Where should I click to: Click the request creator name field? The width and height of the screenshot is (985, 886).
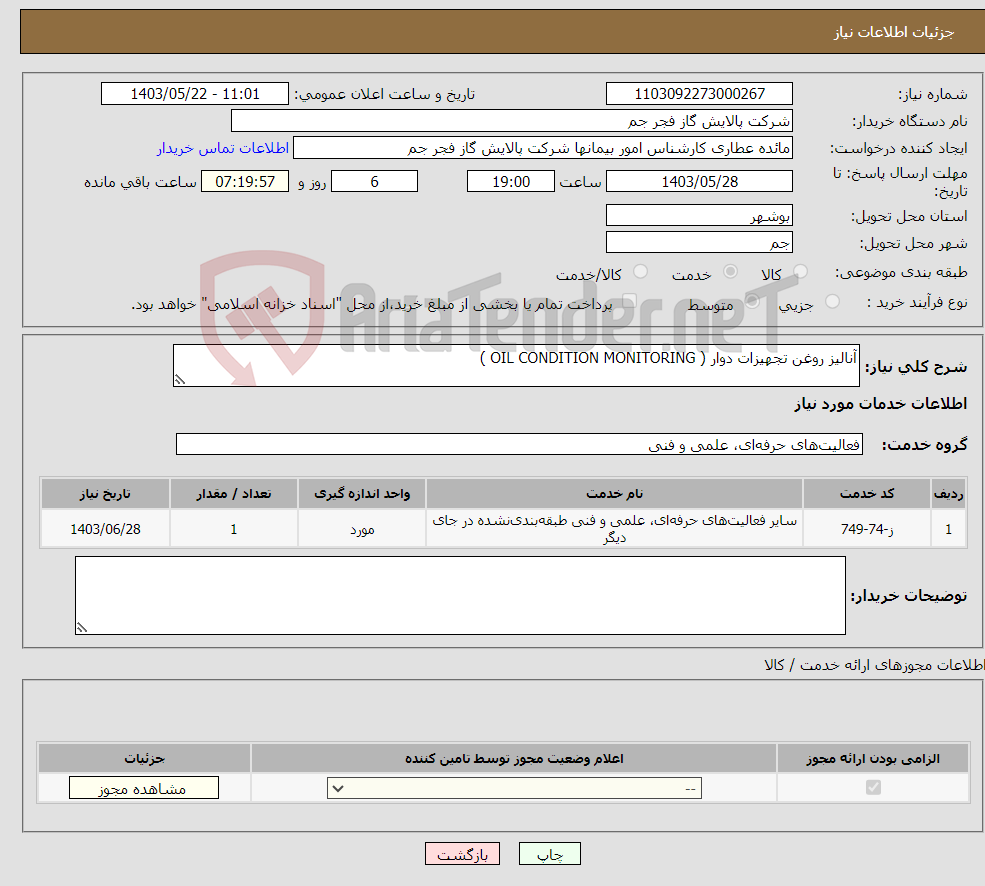[543, 148]
